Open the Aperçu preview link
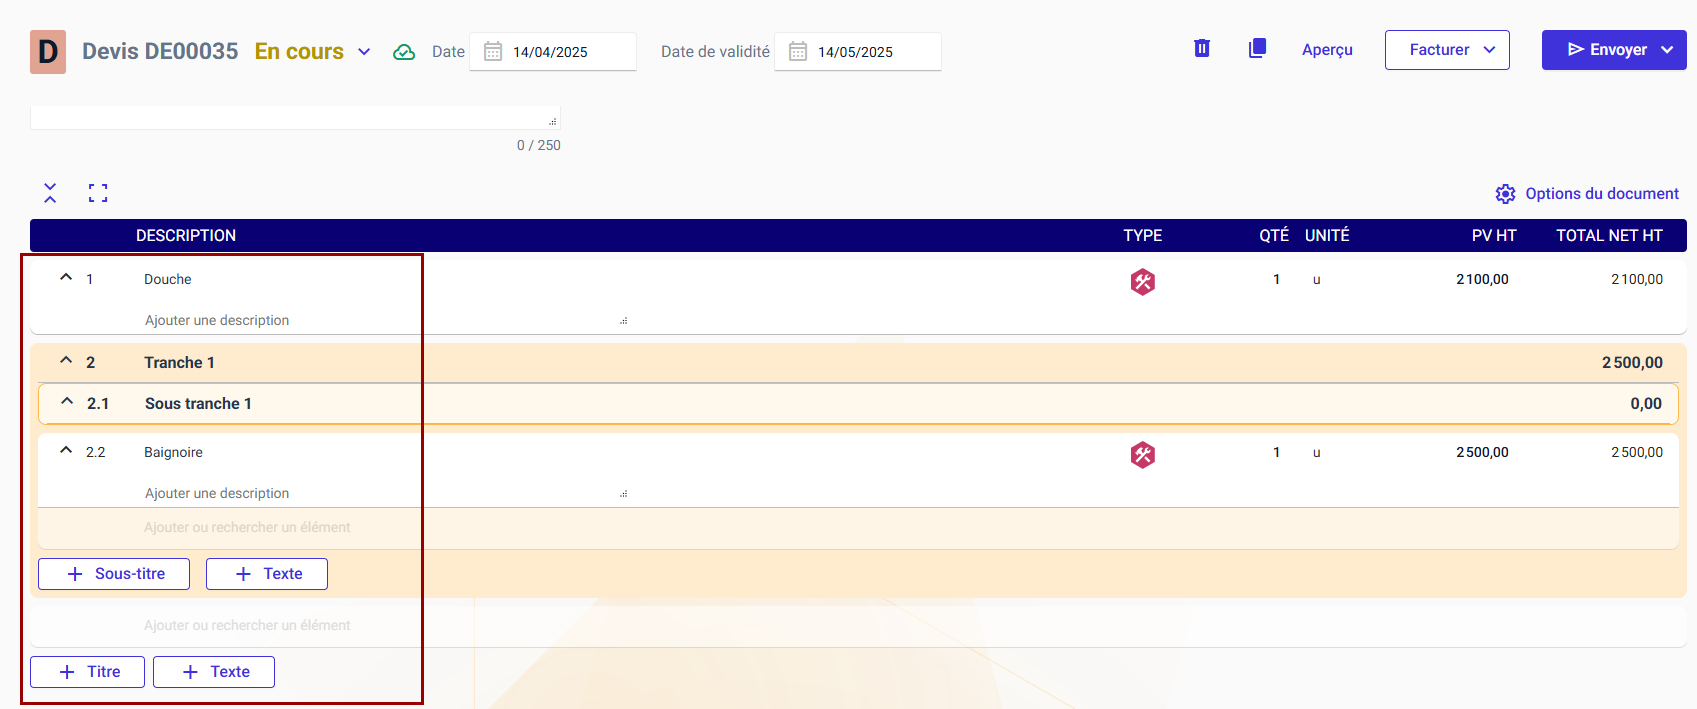1697x709 pixels. click(1327, 50)
